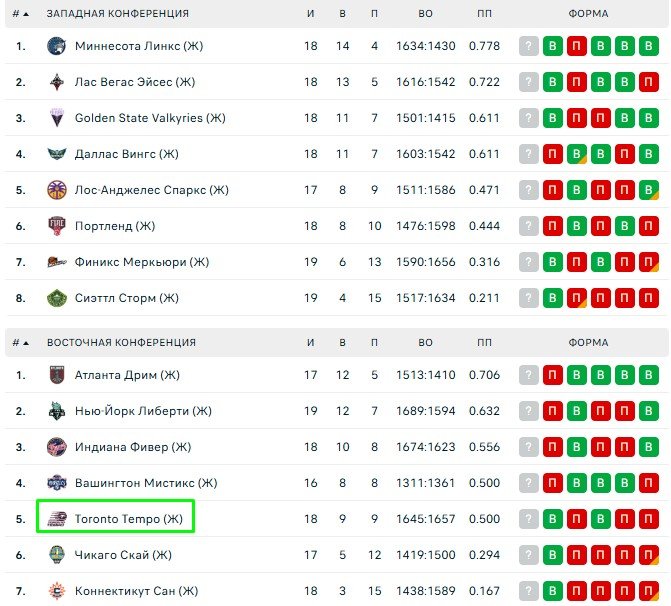Screen dimensions: 671x606
Task: Open the Нью-Йорк Либерти (Ж) team link
Action: (x=143, y=411)
